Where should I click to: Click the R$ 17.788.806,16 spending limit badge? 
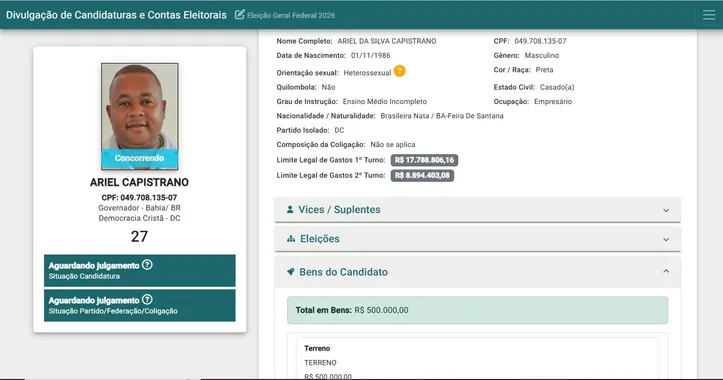coord(424,160)
